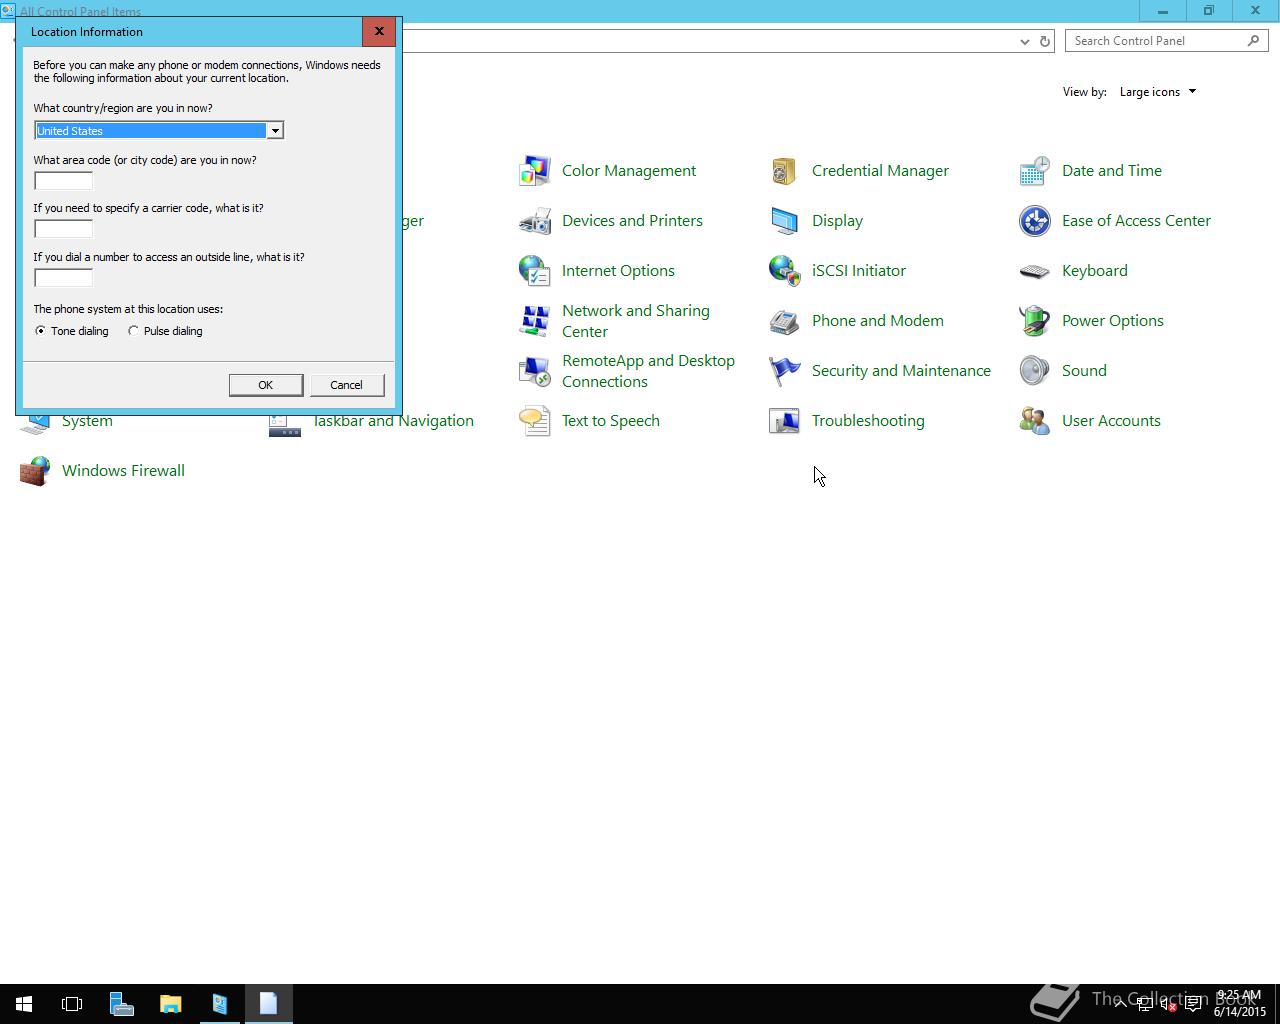Screen dimensions: 1280x1024
Task: Open User Accounts icon
Action: pos(1035,421)
